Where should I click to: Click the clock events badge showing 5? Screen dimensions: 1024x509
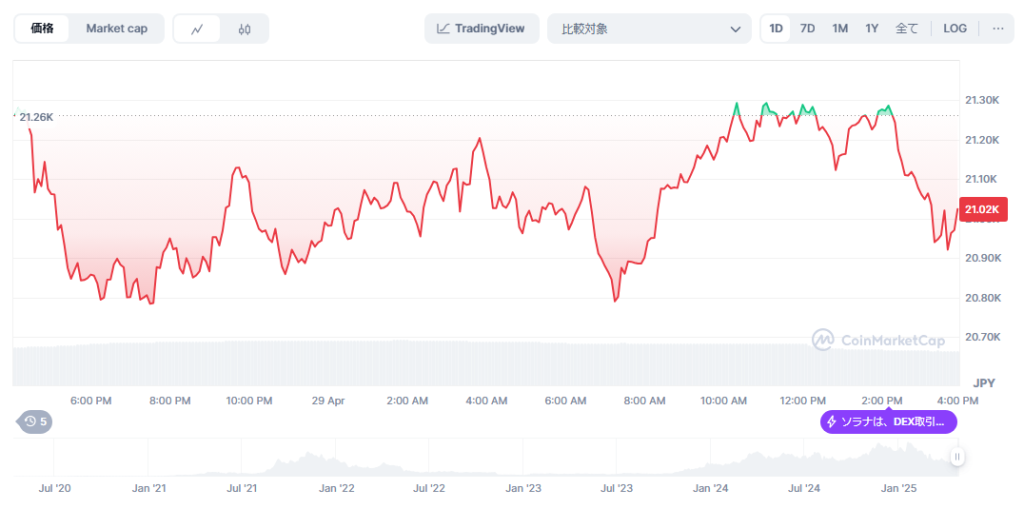(36, 422)
